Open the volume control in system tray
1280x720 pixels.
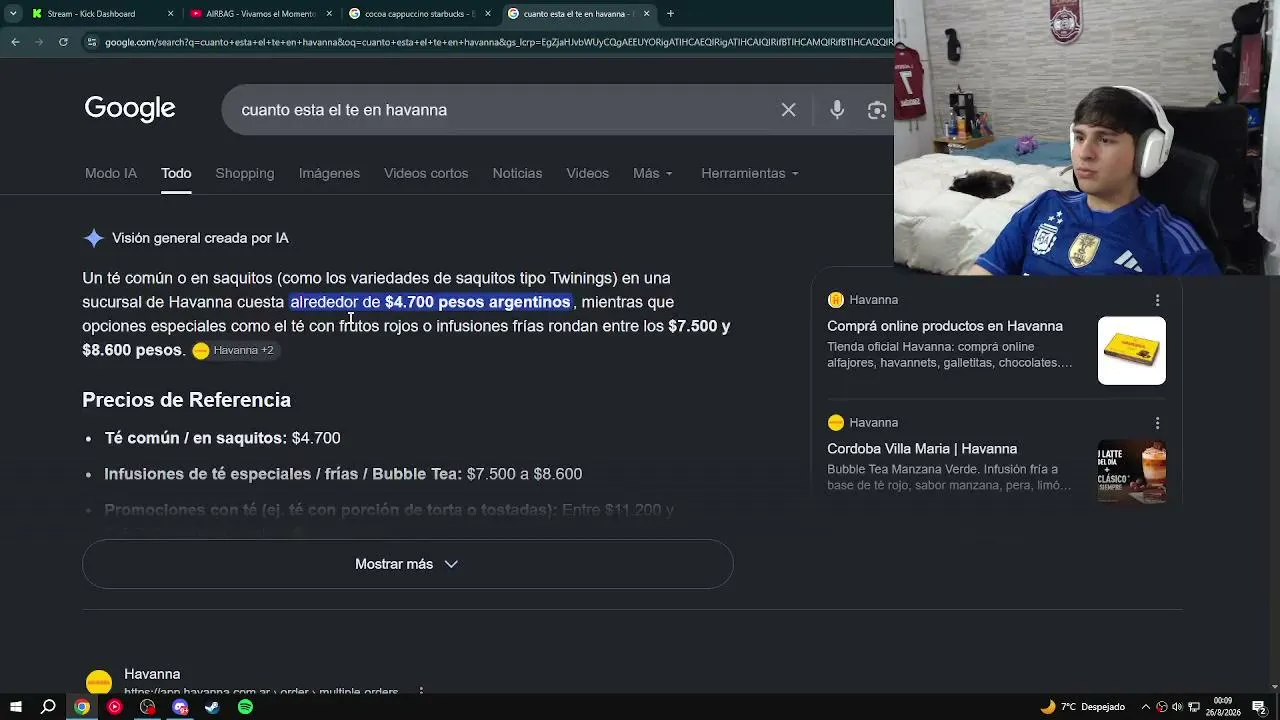(x=1177, y=707)
